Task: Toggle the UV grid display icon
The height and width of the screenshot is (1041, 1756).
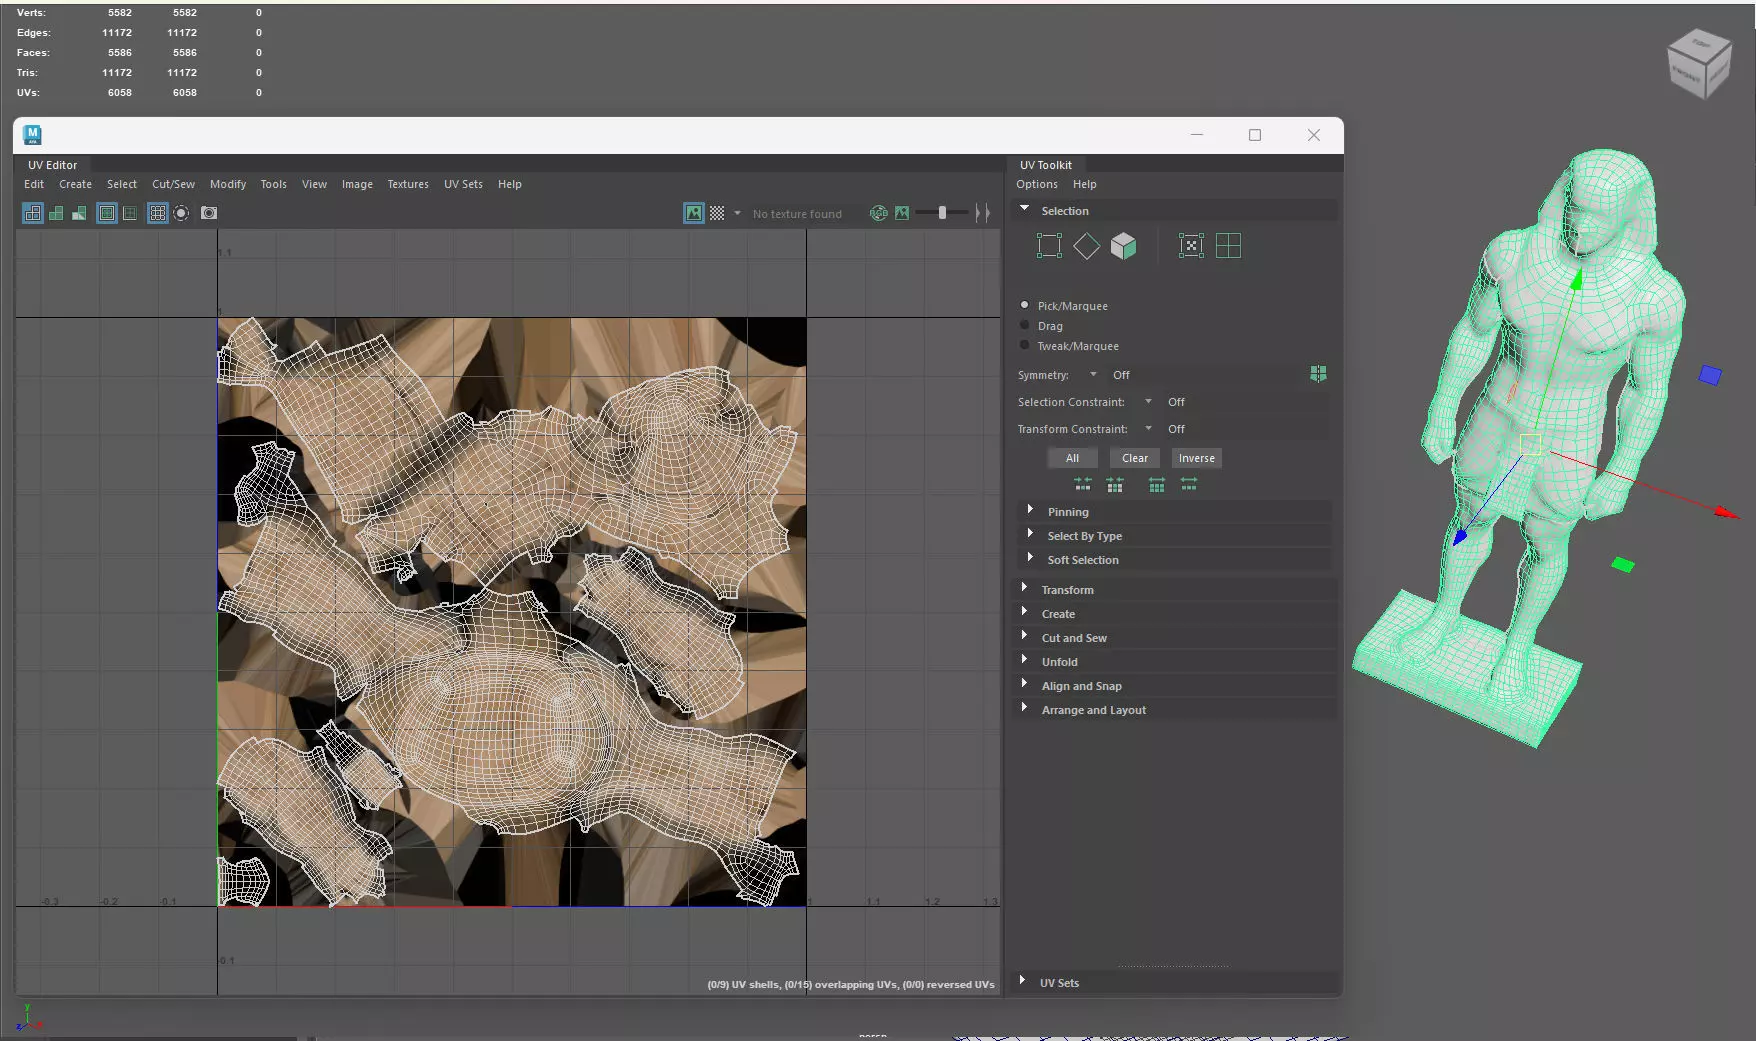Action: (157, 213)
